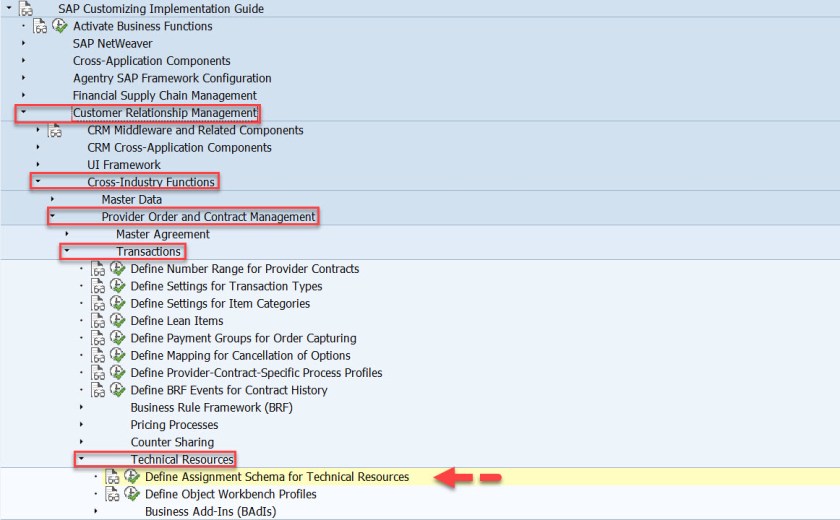840x520 pixels.
Task: Collapse the Transactions node
Action: (66, 250)
